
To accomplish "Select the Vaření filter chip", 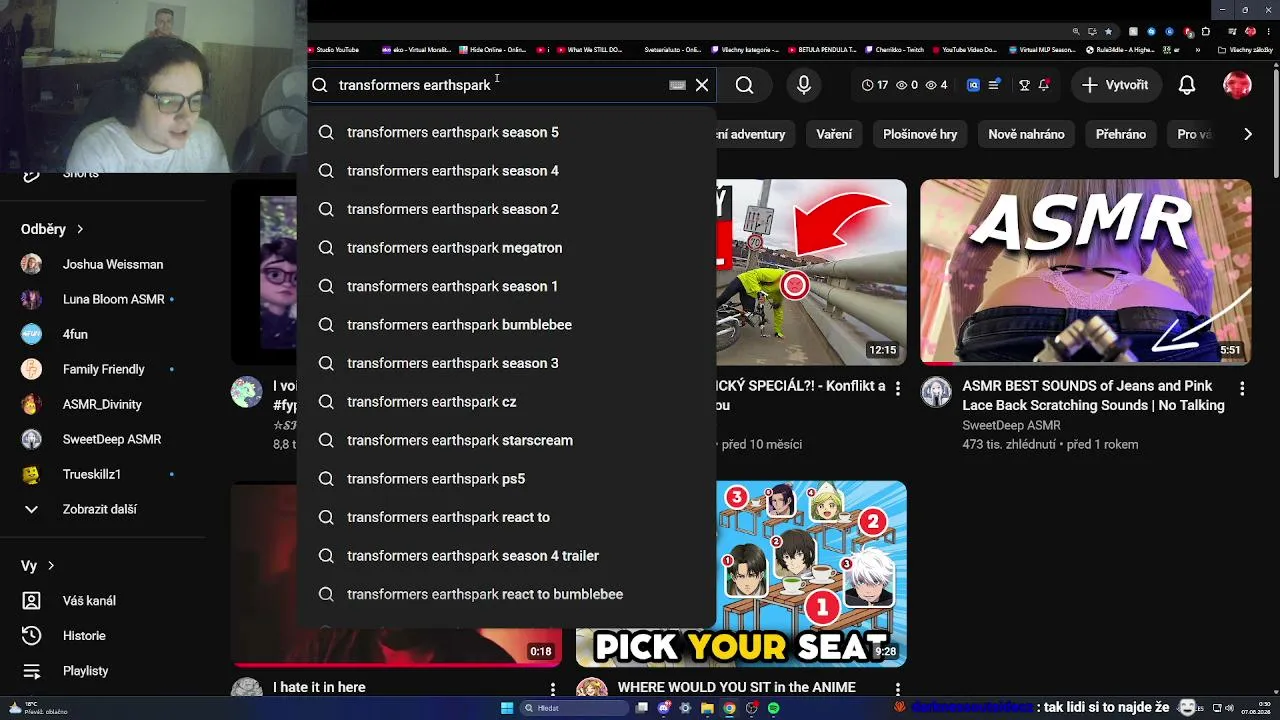I will click(x=834, y=134).
